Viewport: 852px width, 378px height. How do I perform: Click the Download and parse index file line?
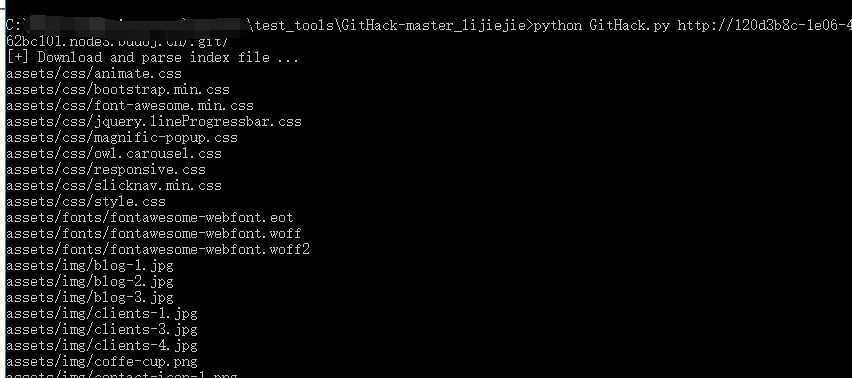[152, 57]
